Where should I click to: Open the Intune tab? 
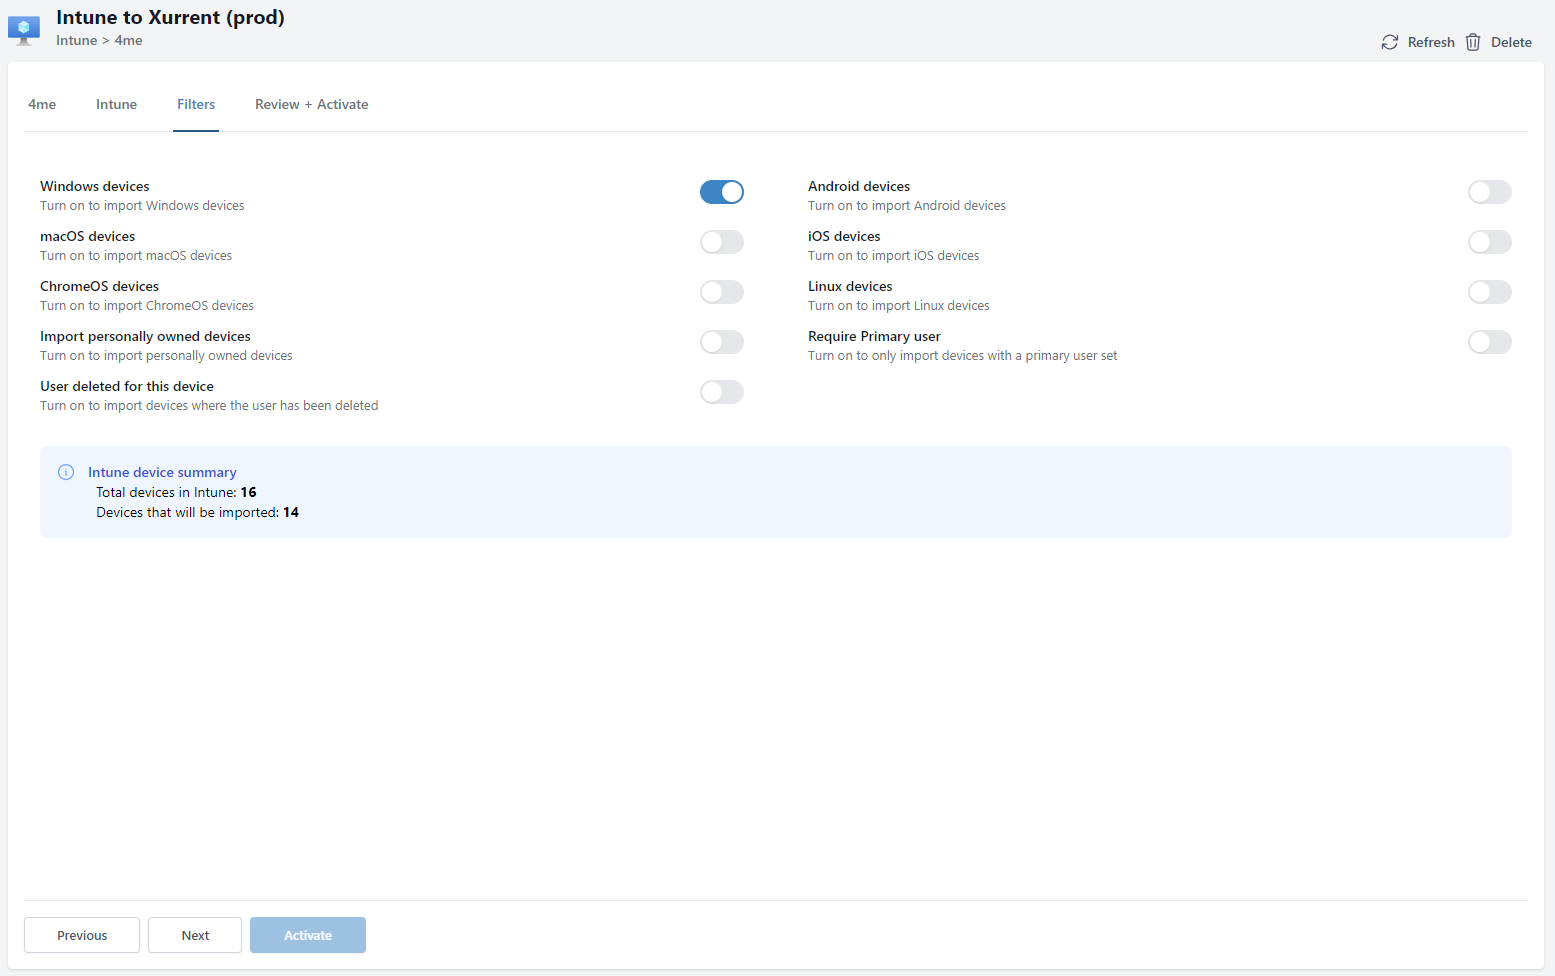(116, 104)
